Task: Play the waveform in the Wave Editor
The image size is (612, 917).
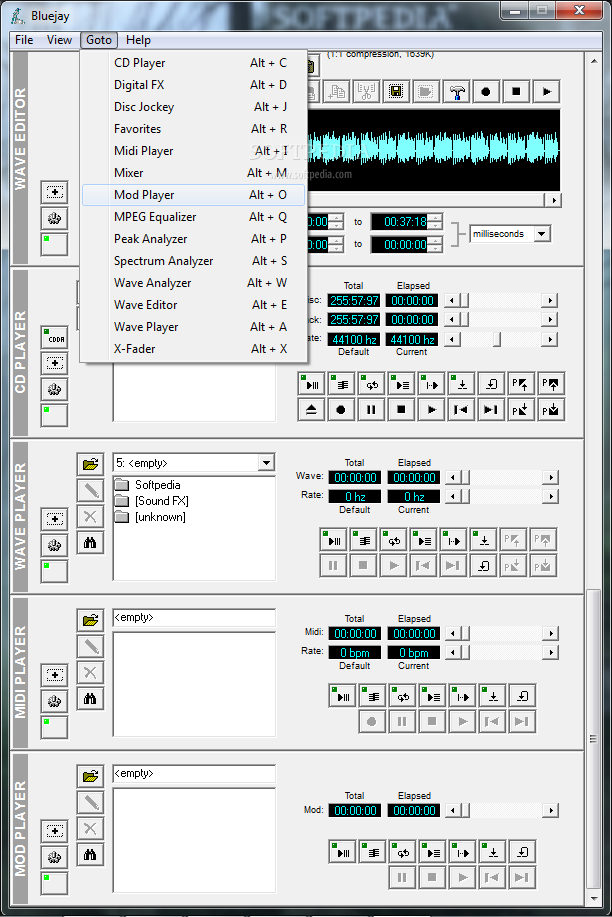Action: click(546, 92)
